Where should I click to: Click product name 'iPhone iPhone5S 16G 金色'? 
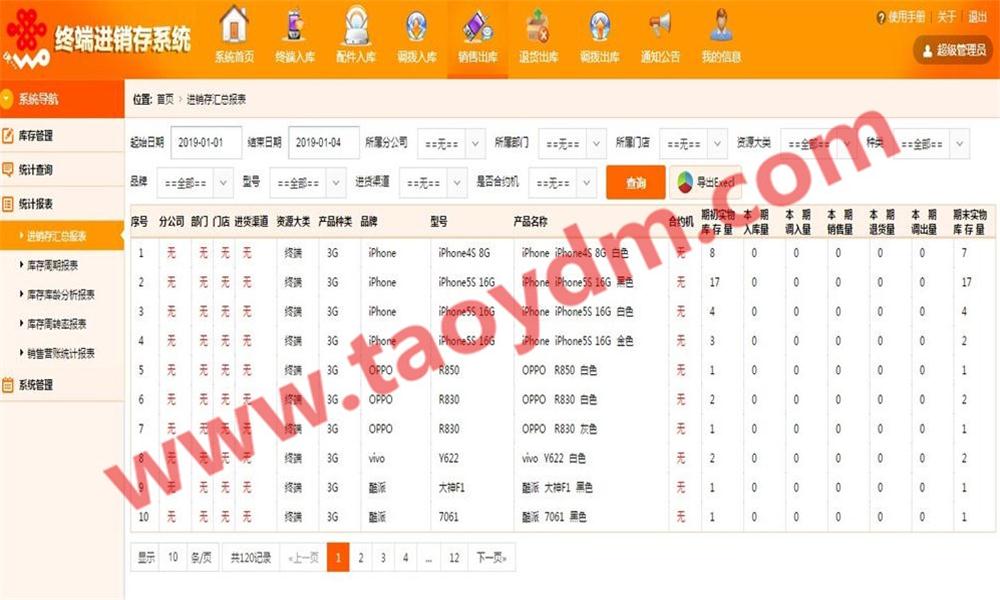(577, 341)
